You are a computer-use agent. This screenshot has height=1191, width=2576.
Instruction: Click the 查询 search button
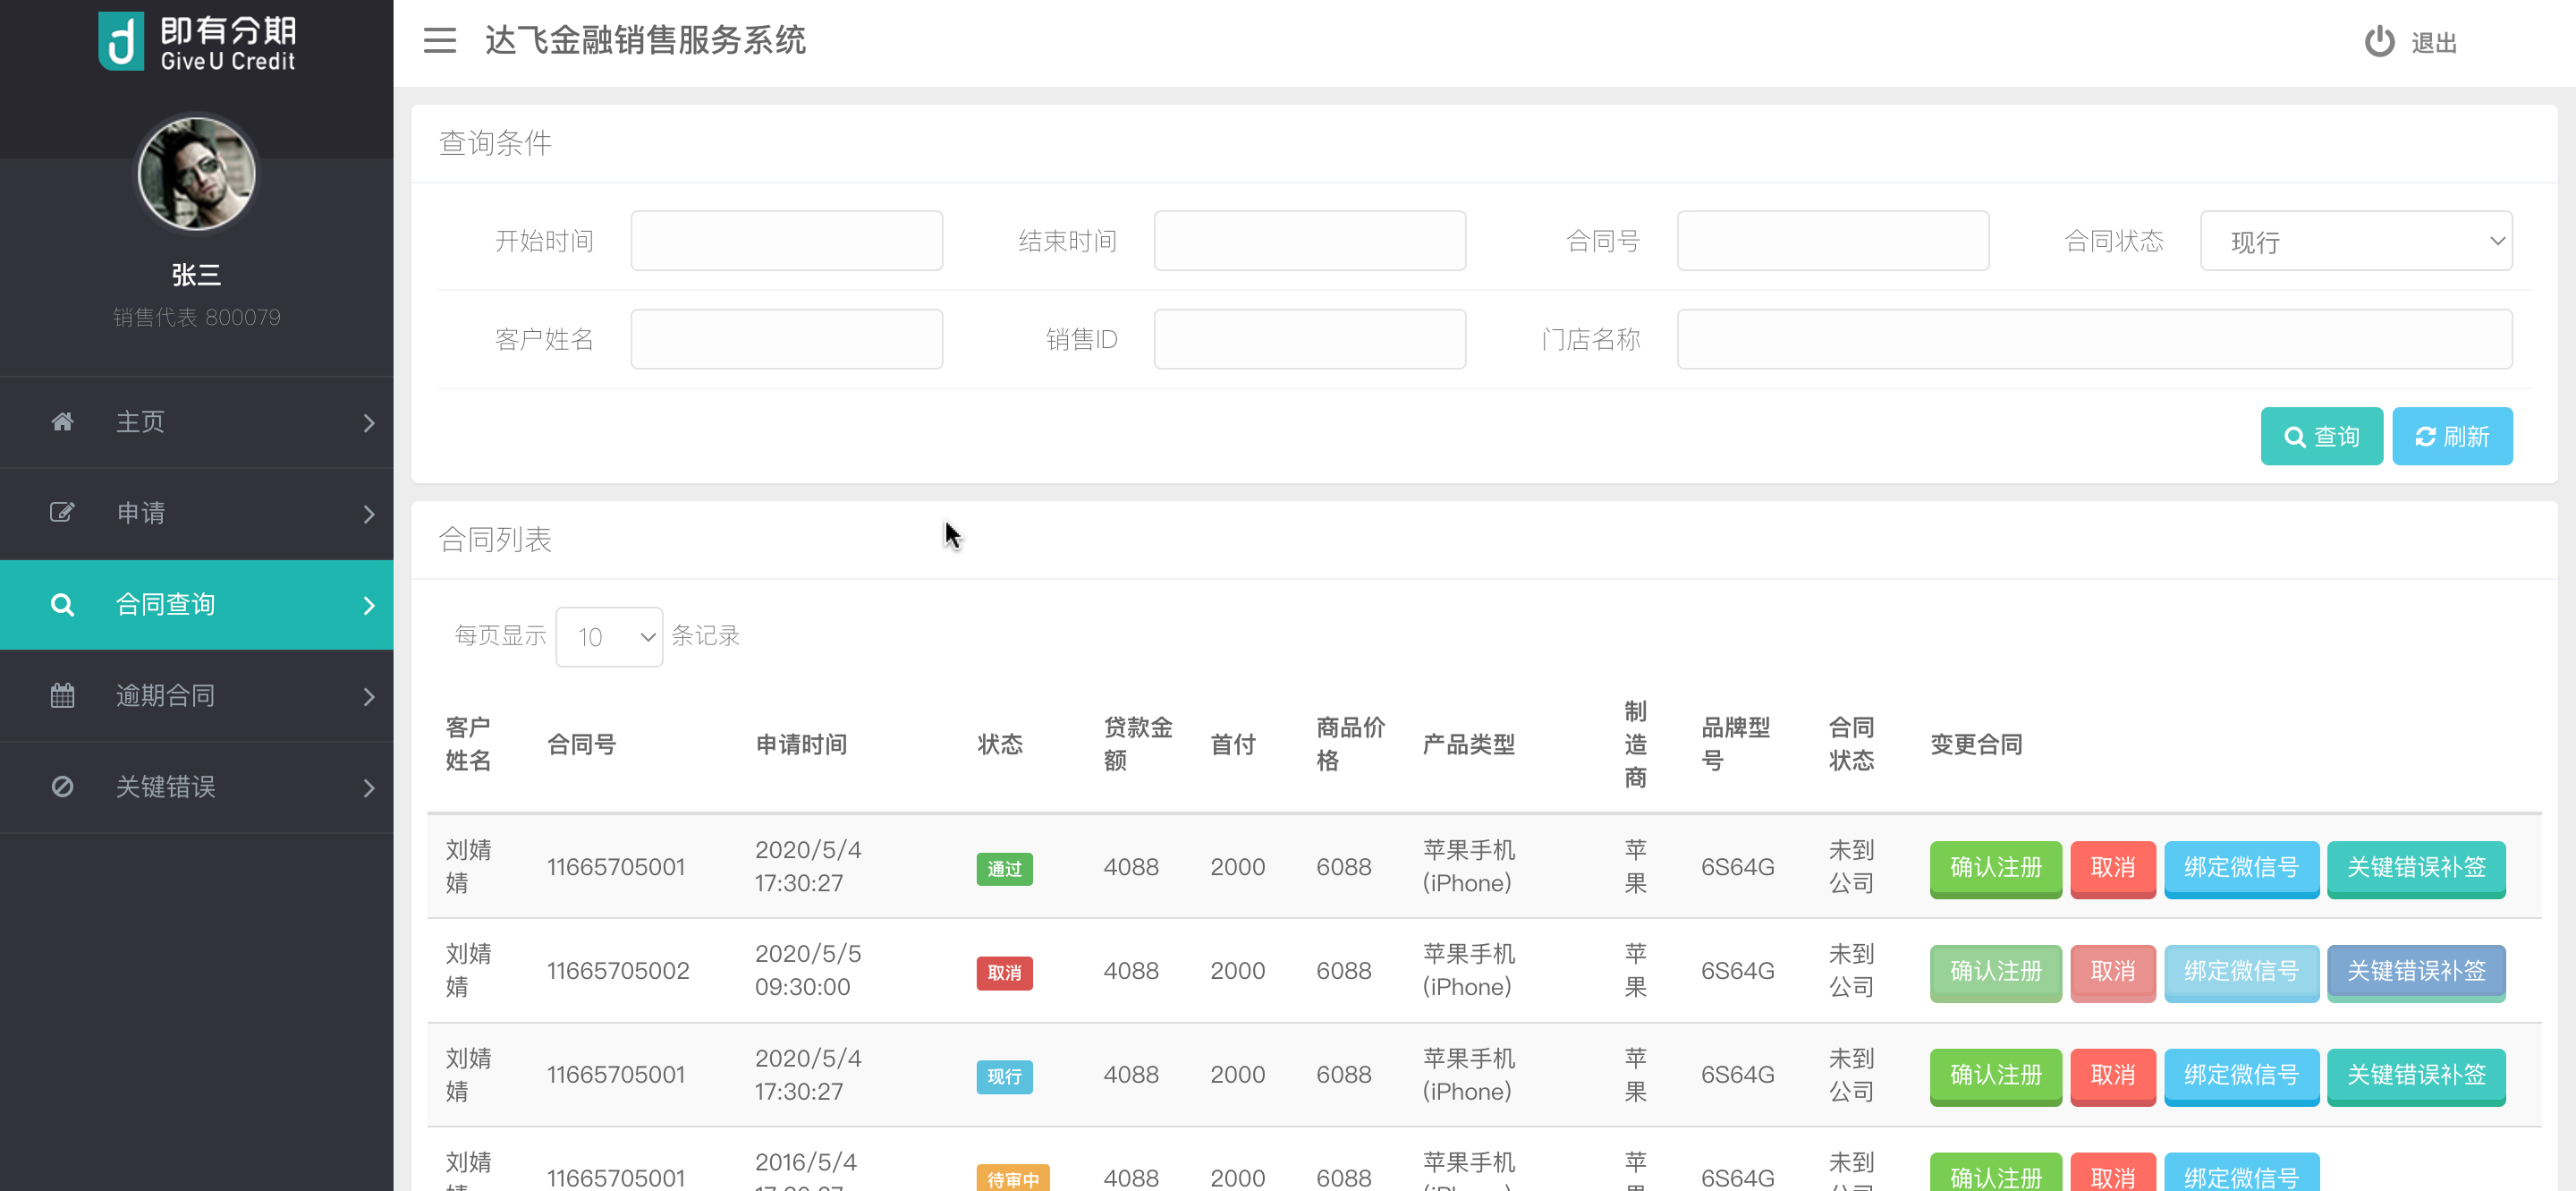(x=2321, y=436)
